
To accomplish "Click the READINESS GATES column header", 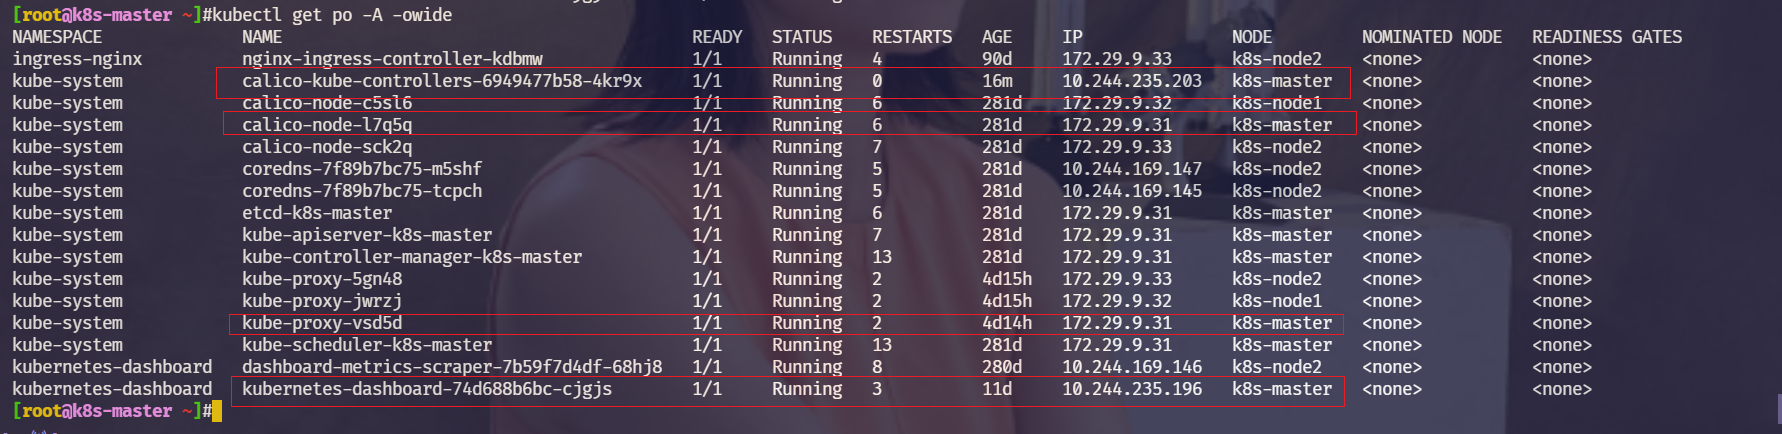I will [x=1607, y=37].
